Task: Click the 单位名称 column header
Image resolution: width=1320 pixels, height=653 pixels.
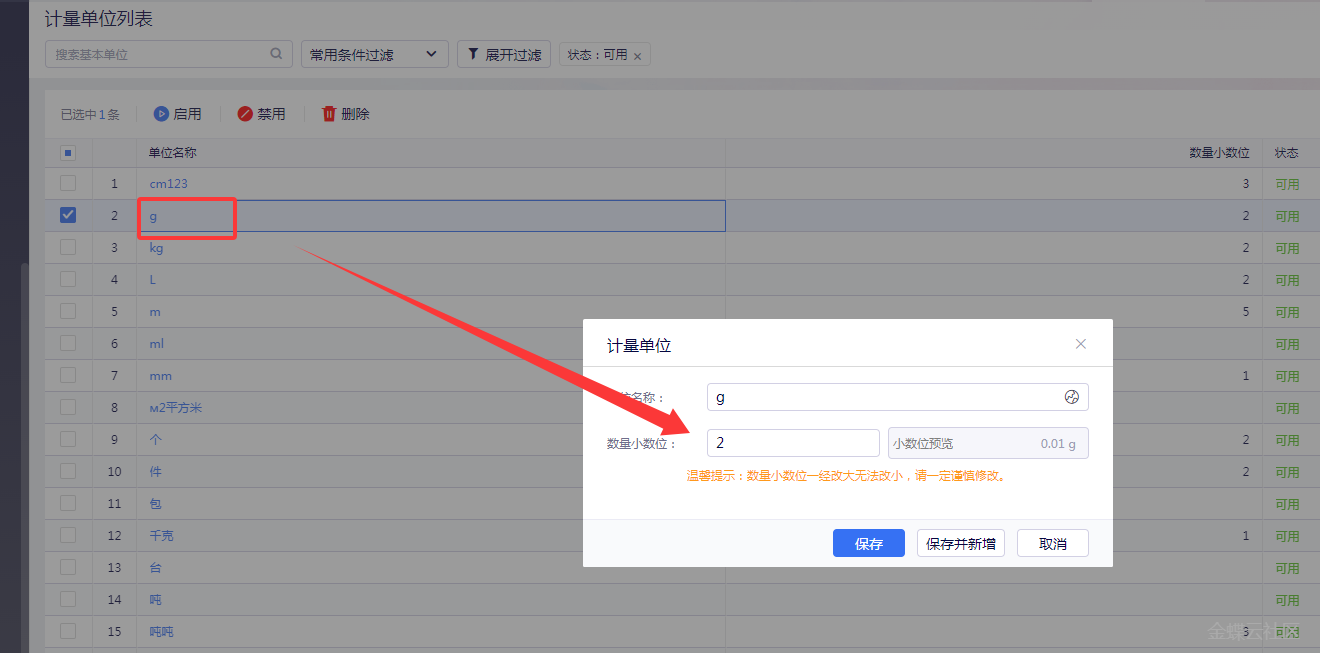Action: tap(172, 153)
